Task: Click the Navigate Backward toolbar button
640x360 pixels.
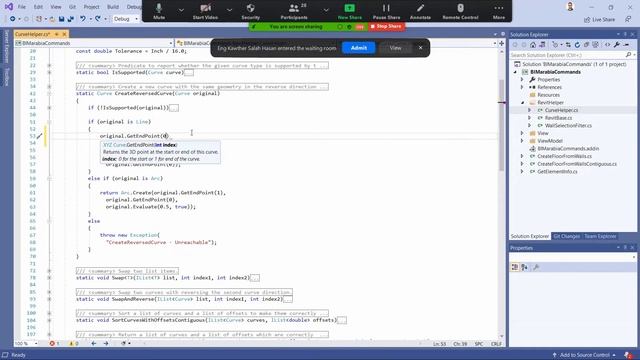Action: click(x=13, y=19)
